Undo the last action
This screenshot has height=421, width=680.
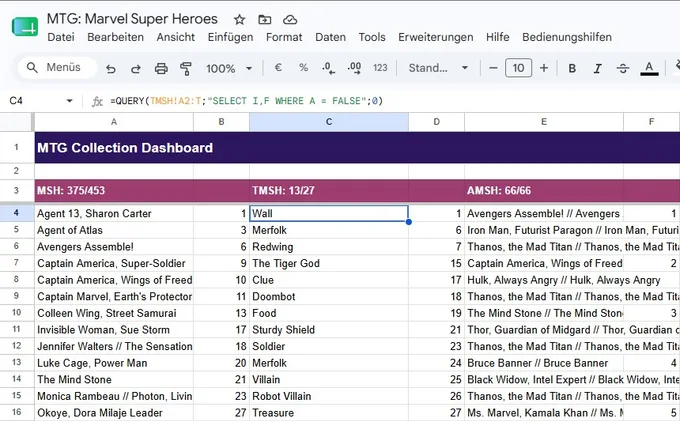(x=111, y=68)
